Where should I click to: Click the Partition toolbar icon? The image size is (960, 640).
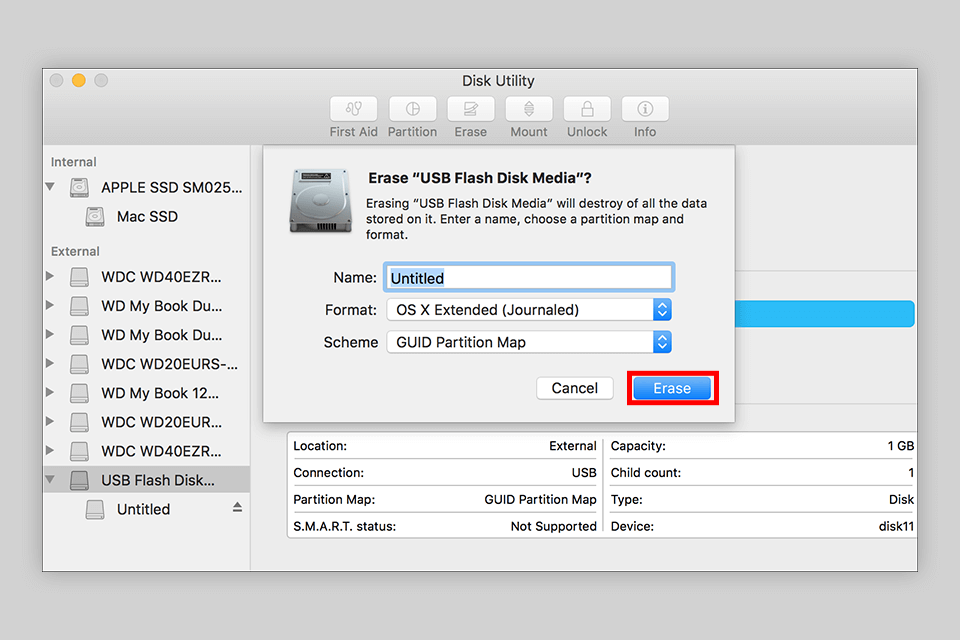click(x=412, y=109)
